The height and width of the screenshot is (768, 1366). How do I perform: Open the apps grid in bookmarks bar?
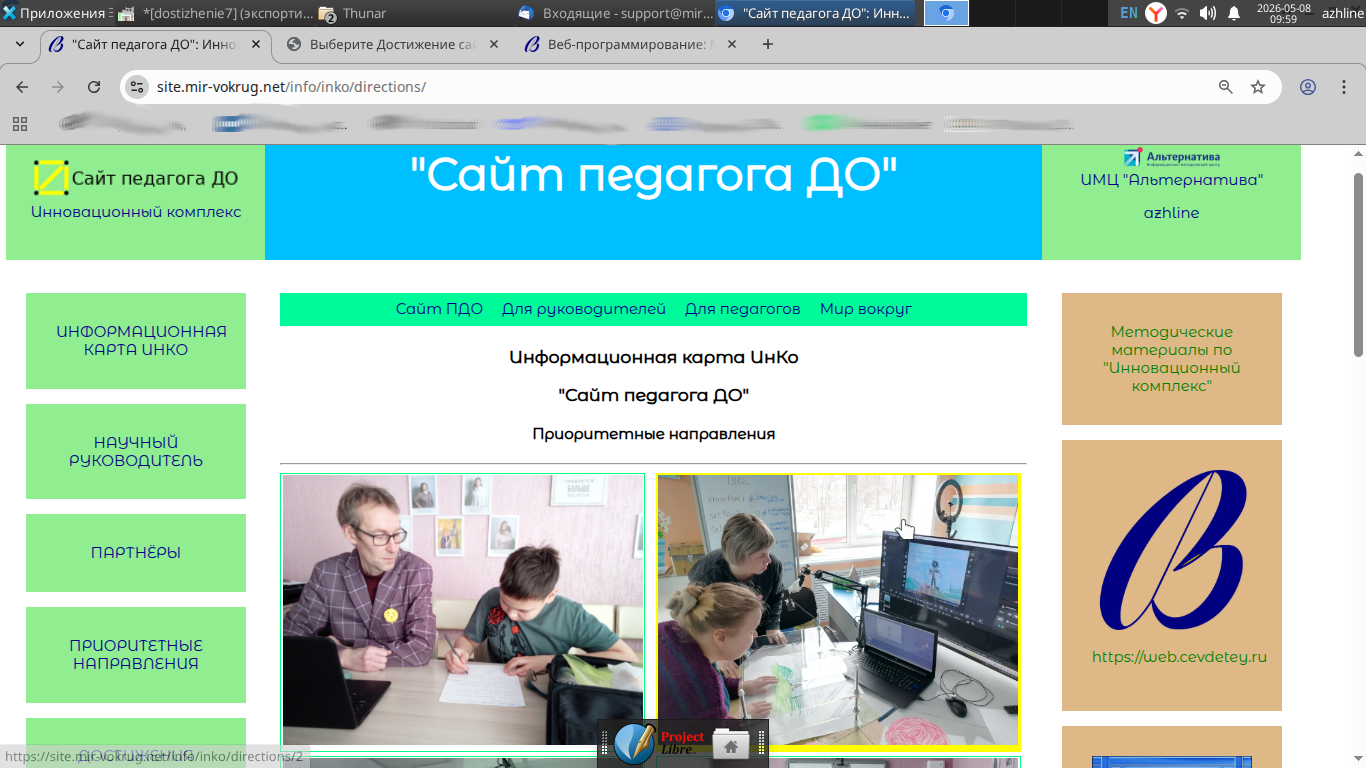pyautogui.click(x=20, y=124)
